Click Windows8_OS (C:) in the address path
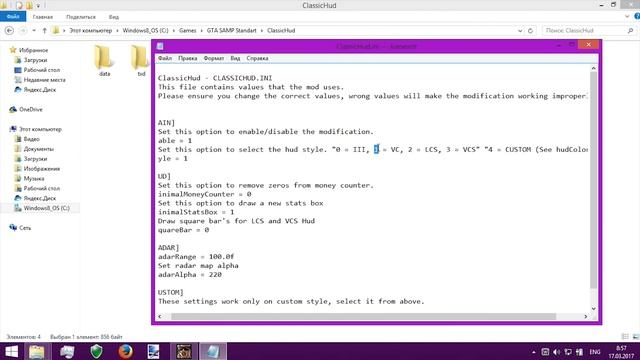 145,31
